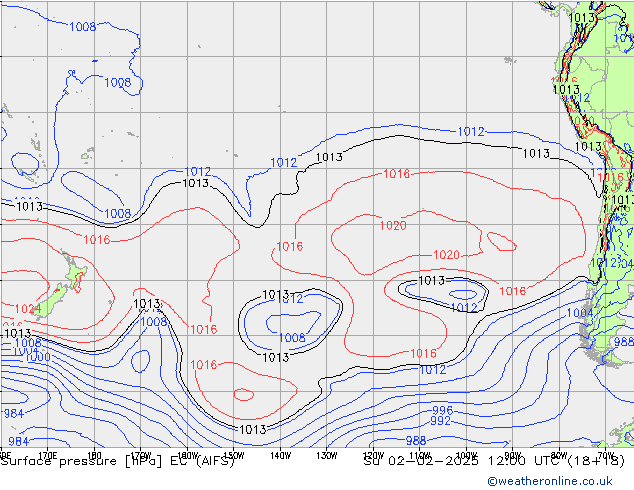Click the 100W longitude axis label
This screenshot has width=634, height=490.
pyautogui.click(x=466, y=456)
